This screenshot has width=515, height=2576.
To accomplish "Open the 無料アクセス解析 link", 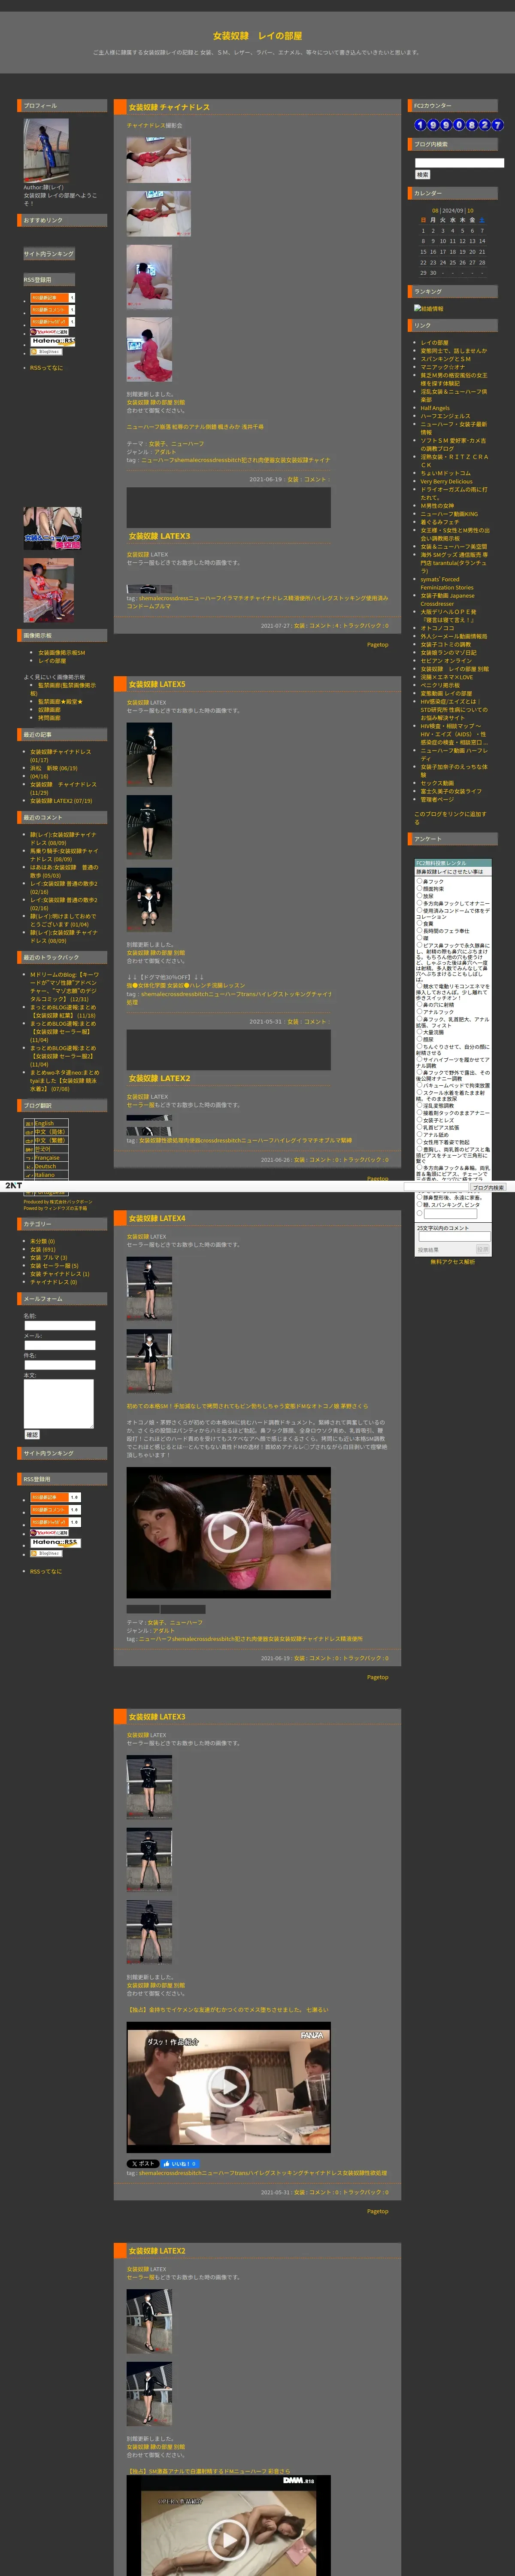I will (453, 1262).
